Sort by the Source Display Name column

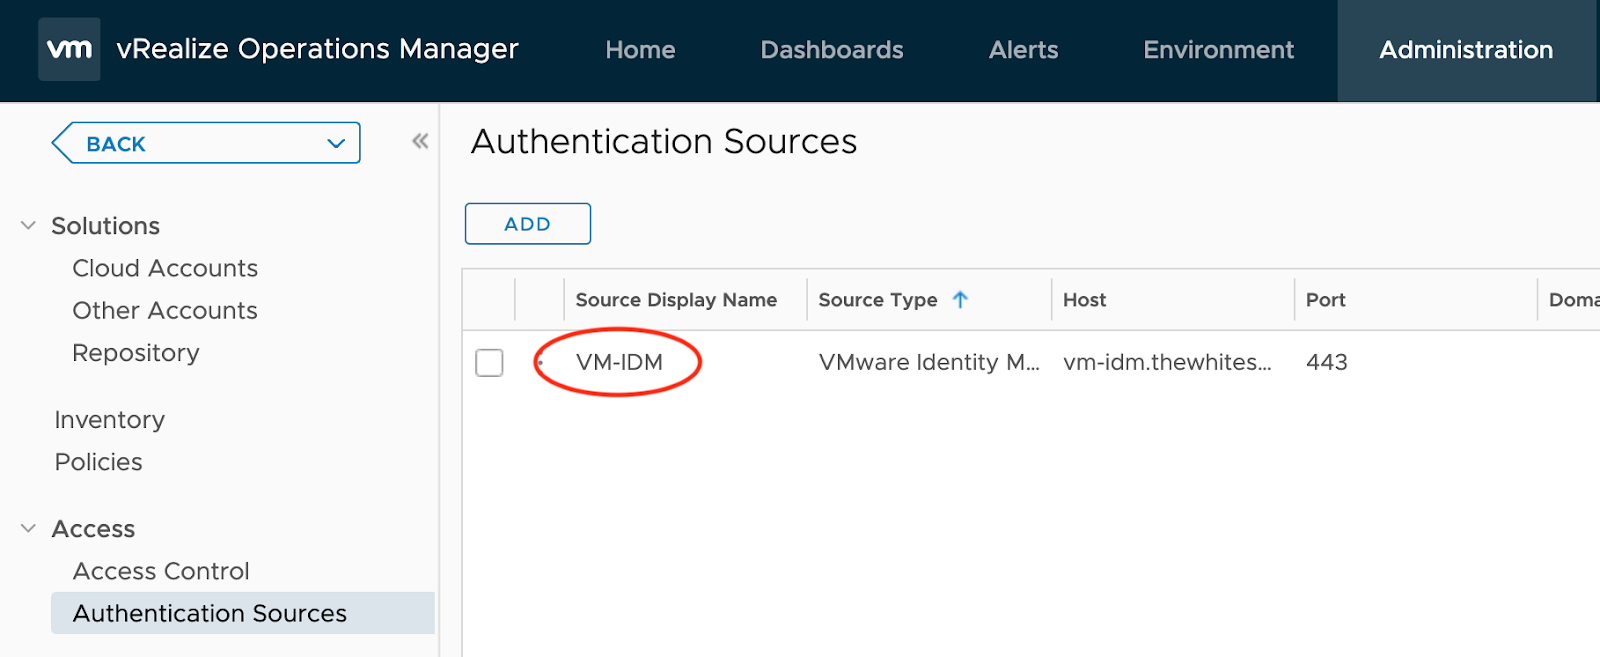pyautogui.click(x=676, y=300)
